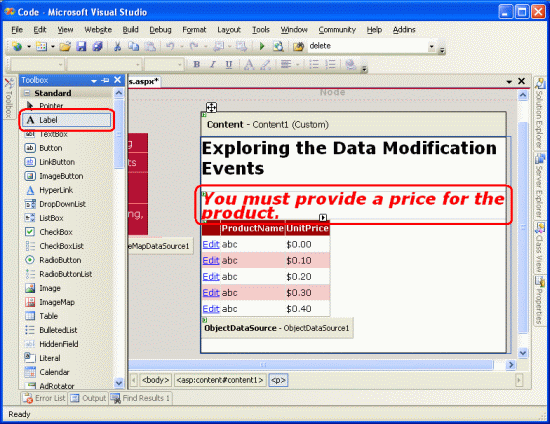Click the Toolbox scroll down arrow
Viewport: 550px width, 424px height.
pos(119,383)
